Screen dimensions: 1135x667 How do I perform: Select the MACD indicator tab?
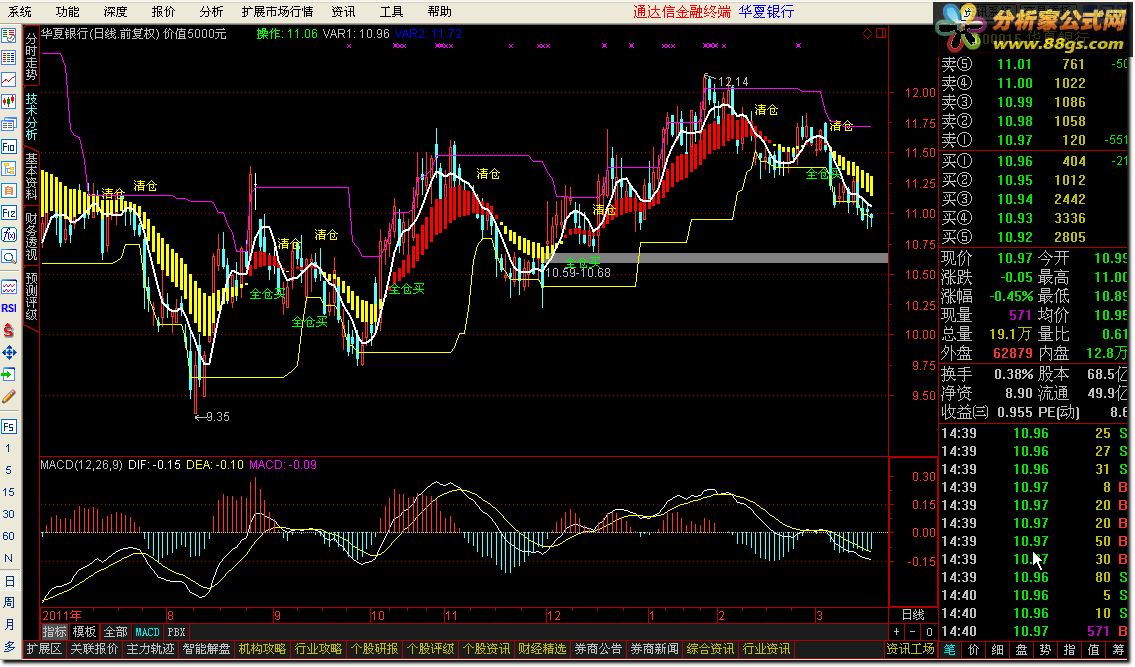(148, 632)
